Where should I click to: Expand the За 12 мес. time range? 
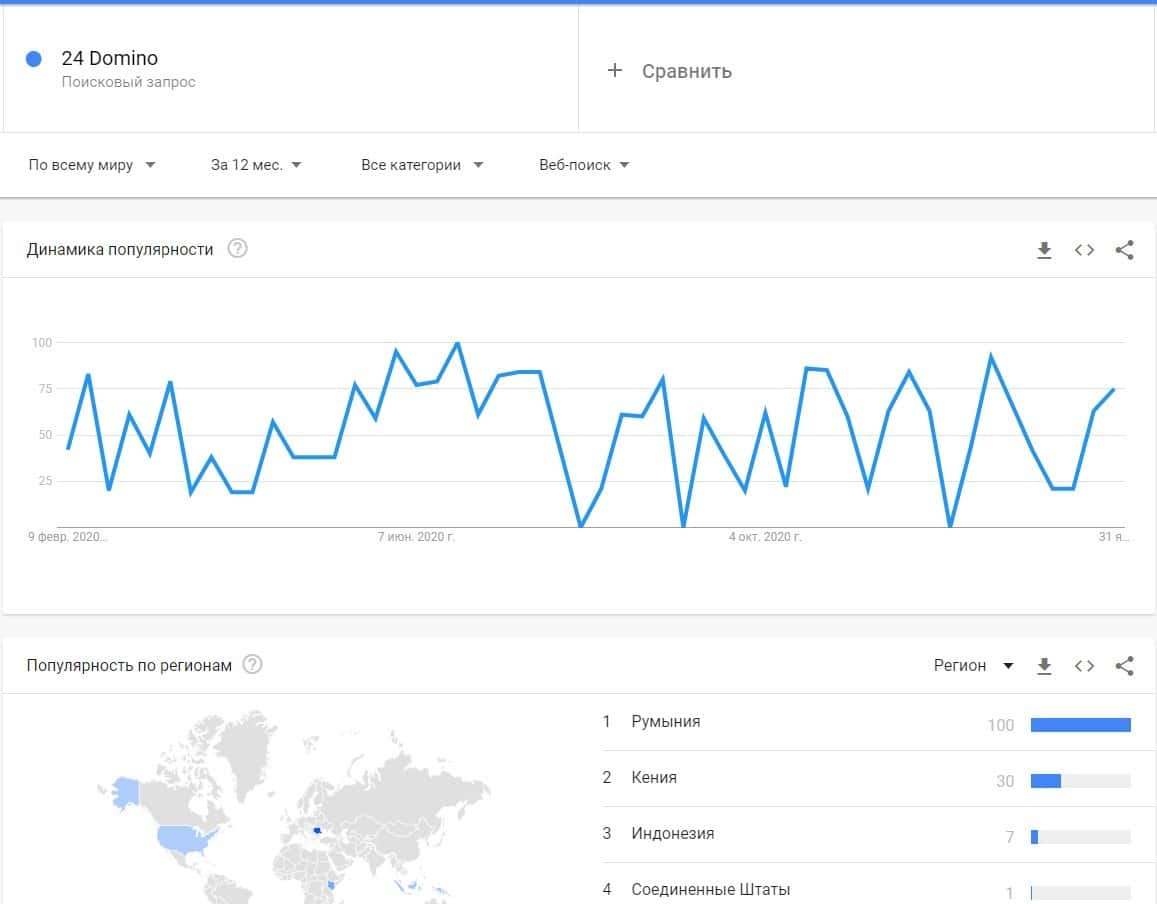click(256, 165)
